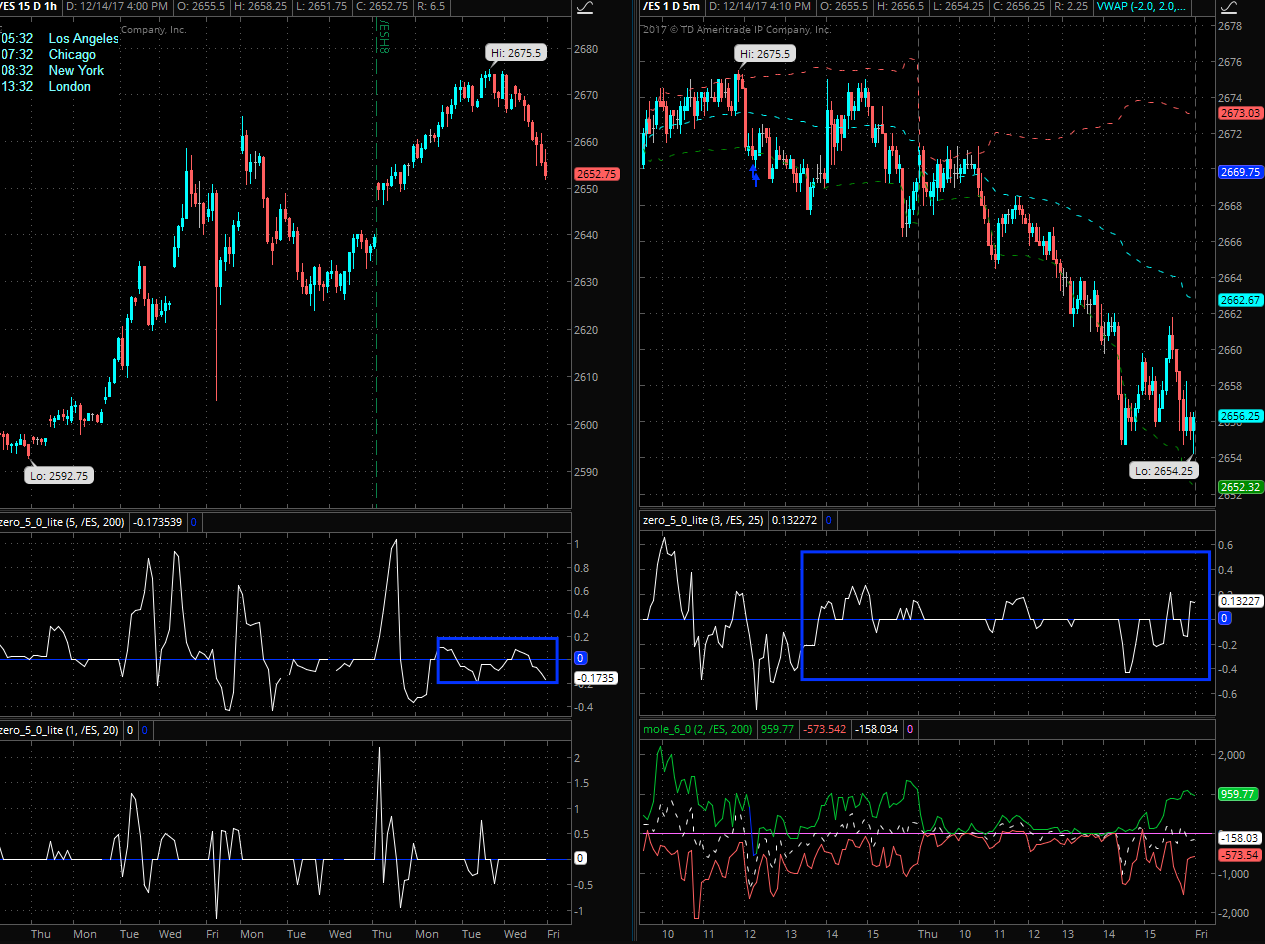Click the zero_5_0_lite (3, /ES, 25) study label
Screen dimensions: 1265x944
701,521
